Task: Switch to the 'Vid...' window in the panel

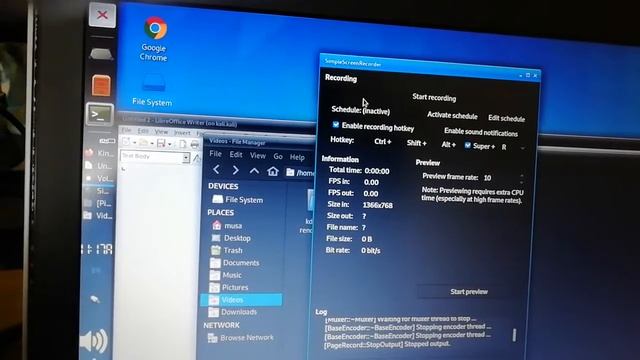Action: tap(99, 215)
